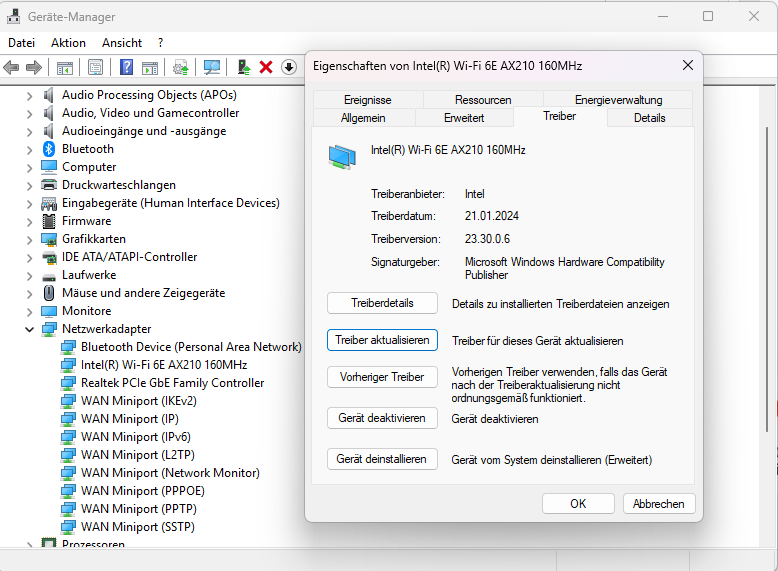The image size is (778, 571).
Task: Click the Laufwerke drive icon
Action: [x=49, y=276]
